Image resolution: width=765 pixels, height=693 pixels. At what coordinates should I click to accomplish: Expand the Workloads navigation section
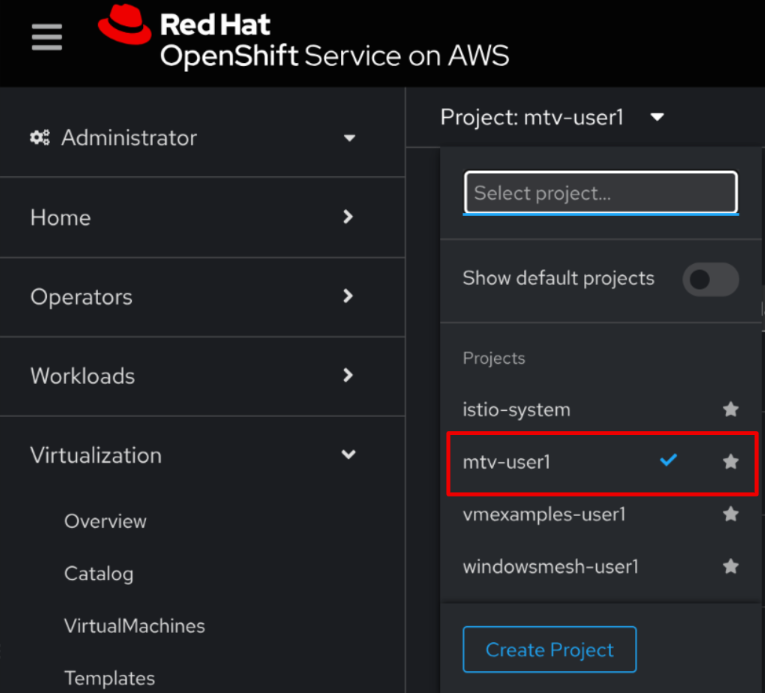[202, 376]
